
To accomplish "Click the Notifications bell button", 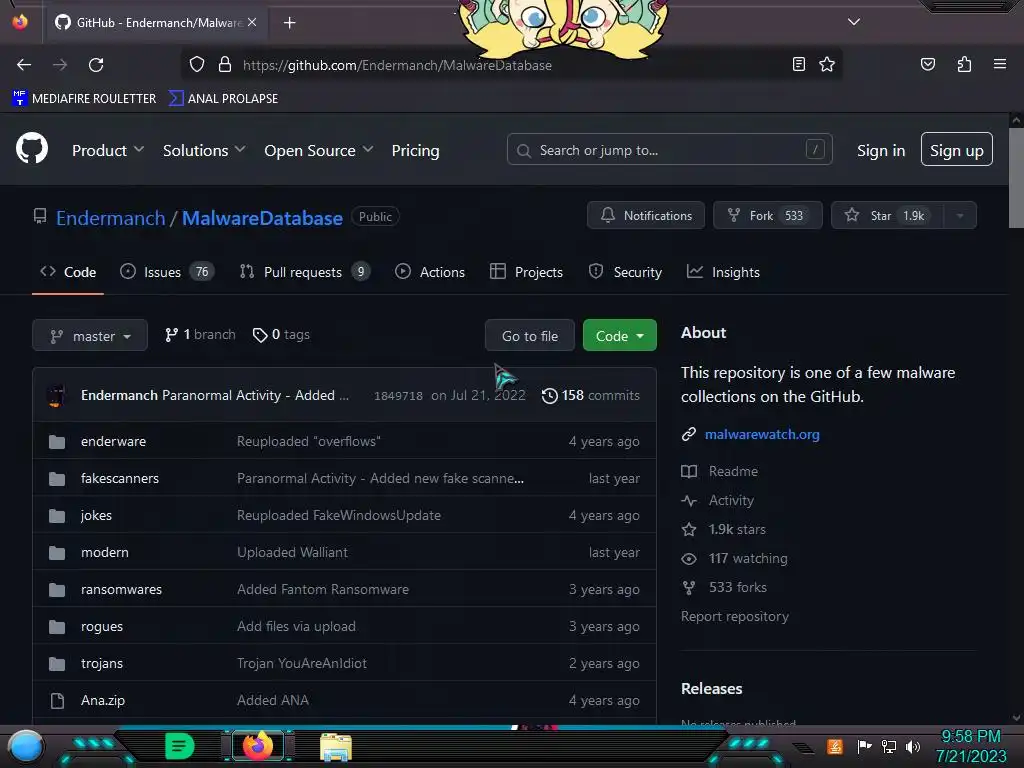I will (645, 215).
